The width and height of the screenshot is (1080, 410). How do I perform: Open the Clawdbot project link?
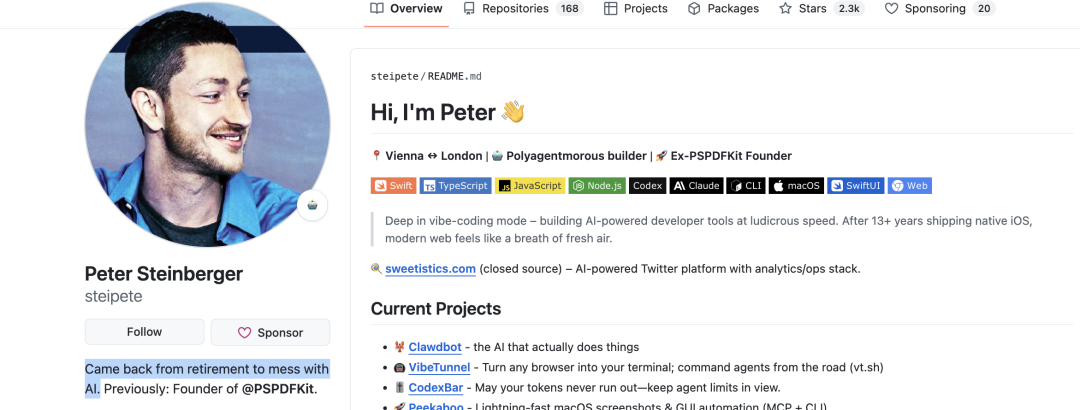pyautogui.click(x=434, y=347)
